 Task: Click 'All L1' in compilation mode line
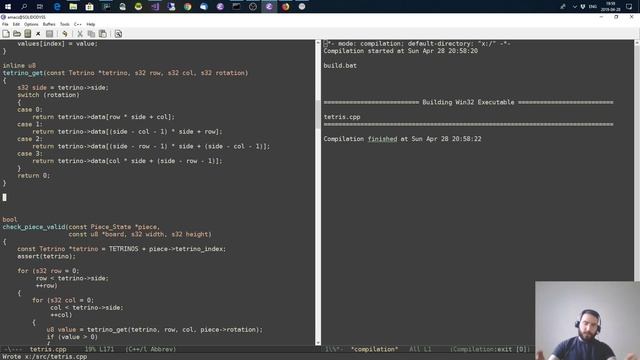pos(420,349)
